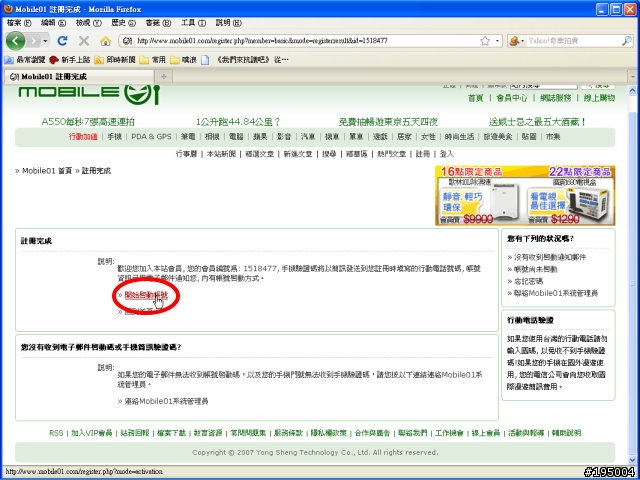Select the Mobile01 註冊完成 tab

(x=80, y=76)
